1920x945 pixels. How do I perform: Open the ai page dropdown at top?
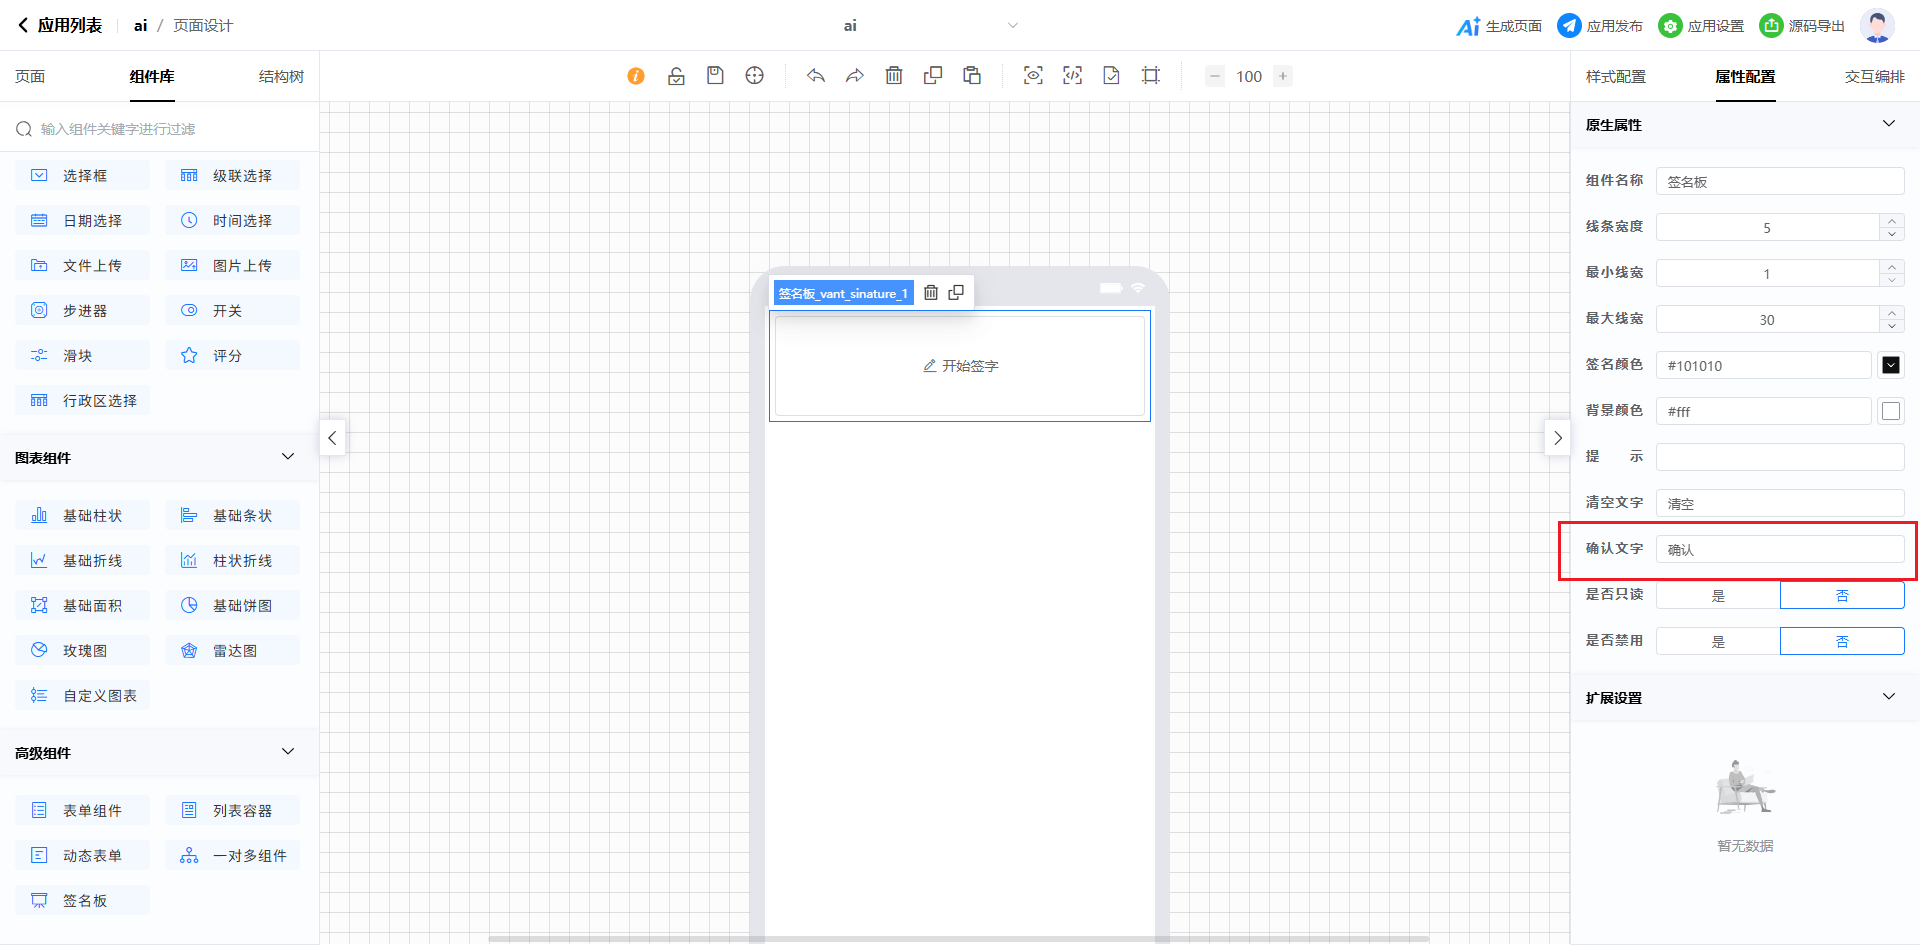[1012, 26]
